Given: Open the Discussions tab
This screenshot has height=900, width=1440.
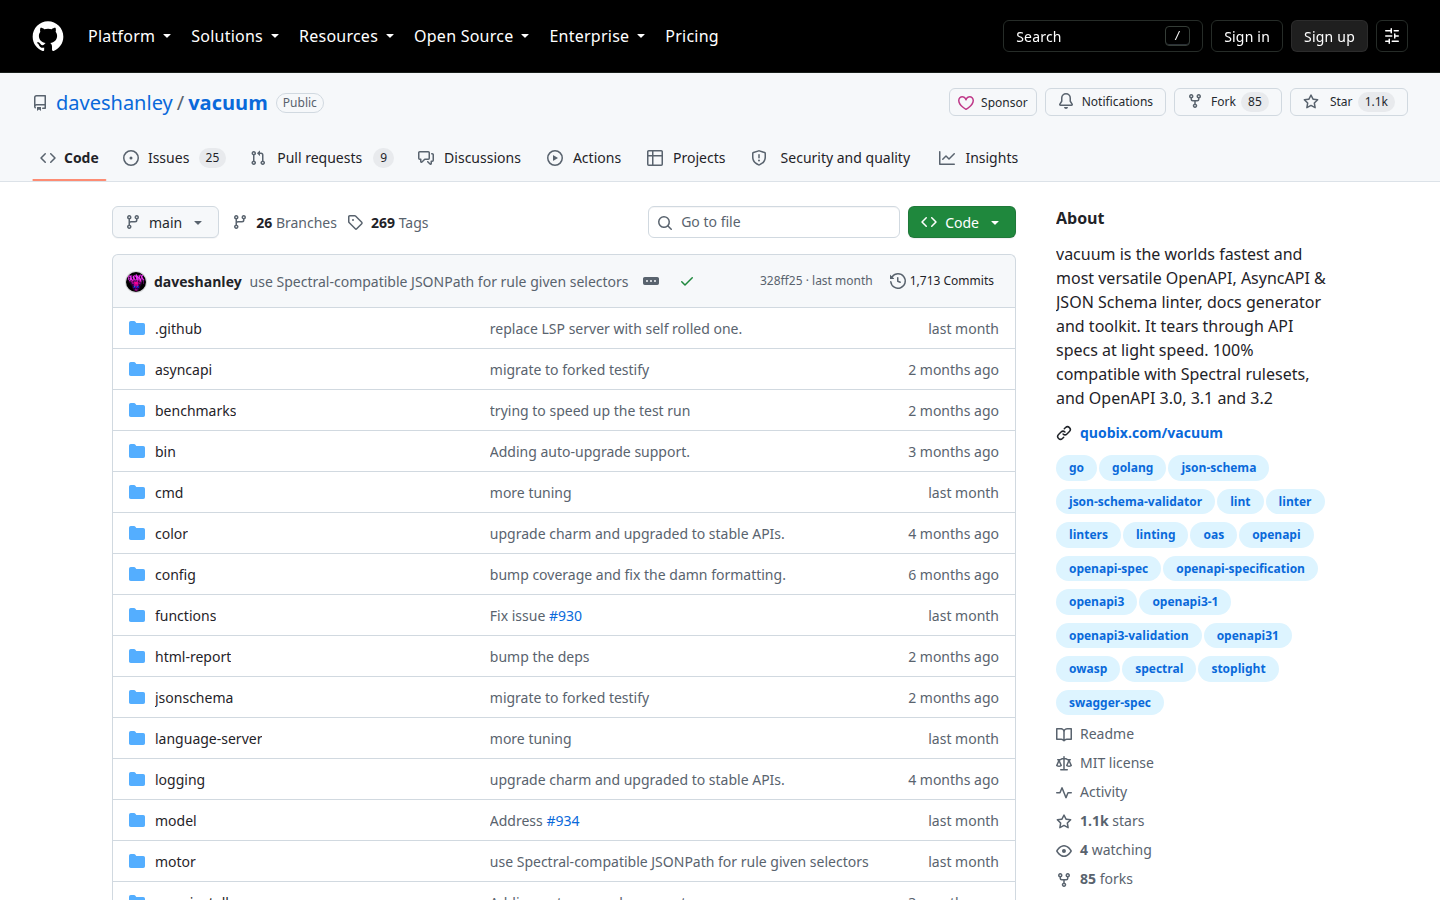Looking at the screenshot, I should pos(469,158).
